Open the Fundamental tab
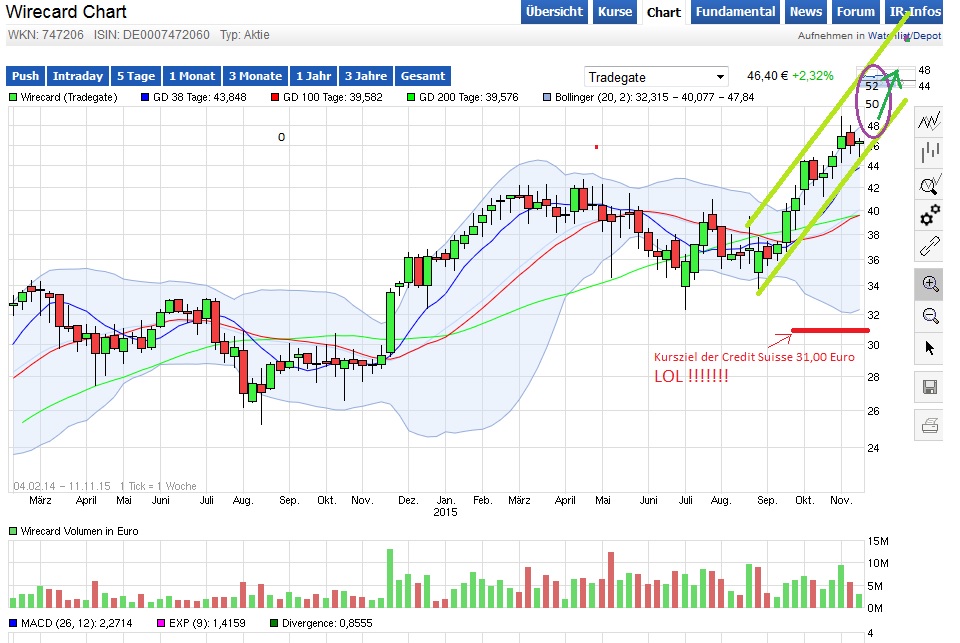 [x=735, y=12]
